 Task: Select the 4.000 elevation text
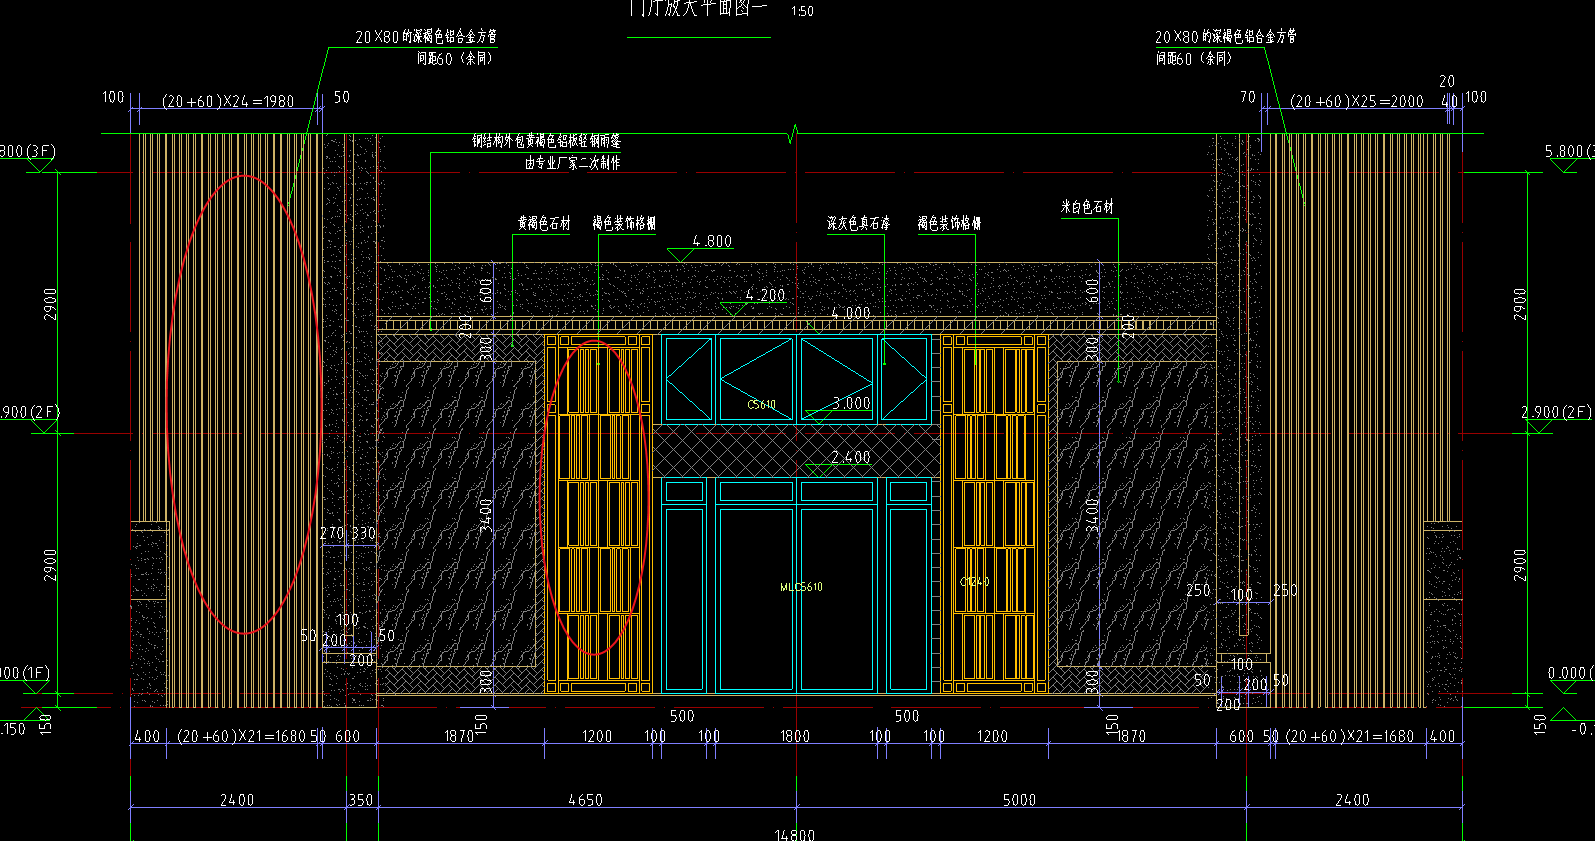tap(851, 313)
